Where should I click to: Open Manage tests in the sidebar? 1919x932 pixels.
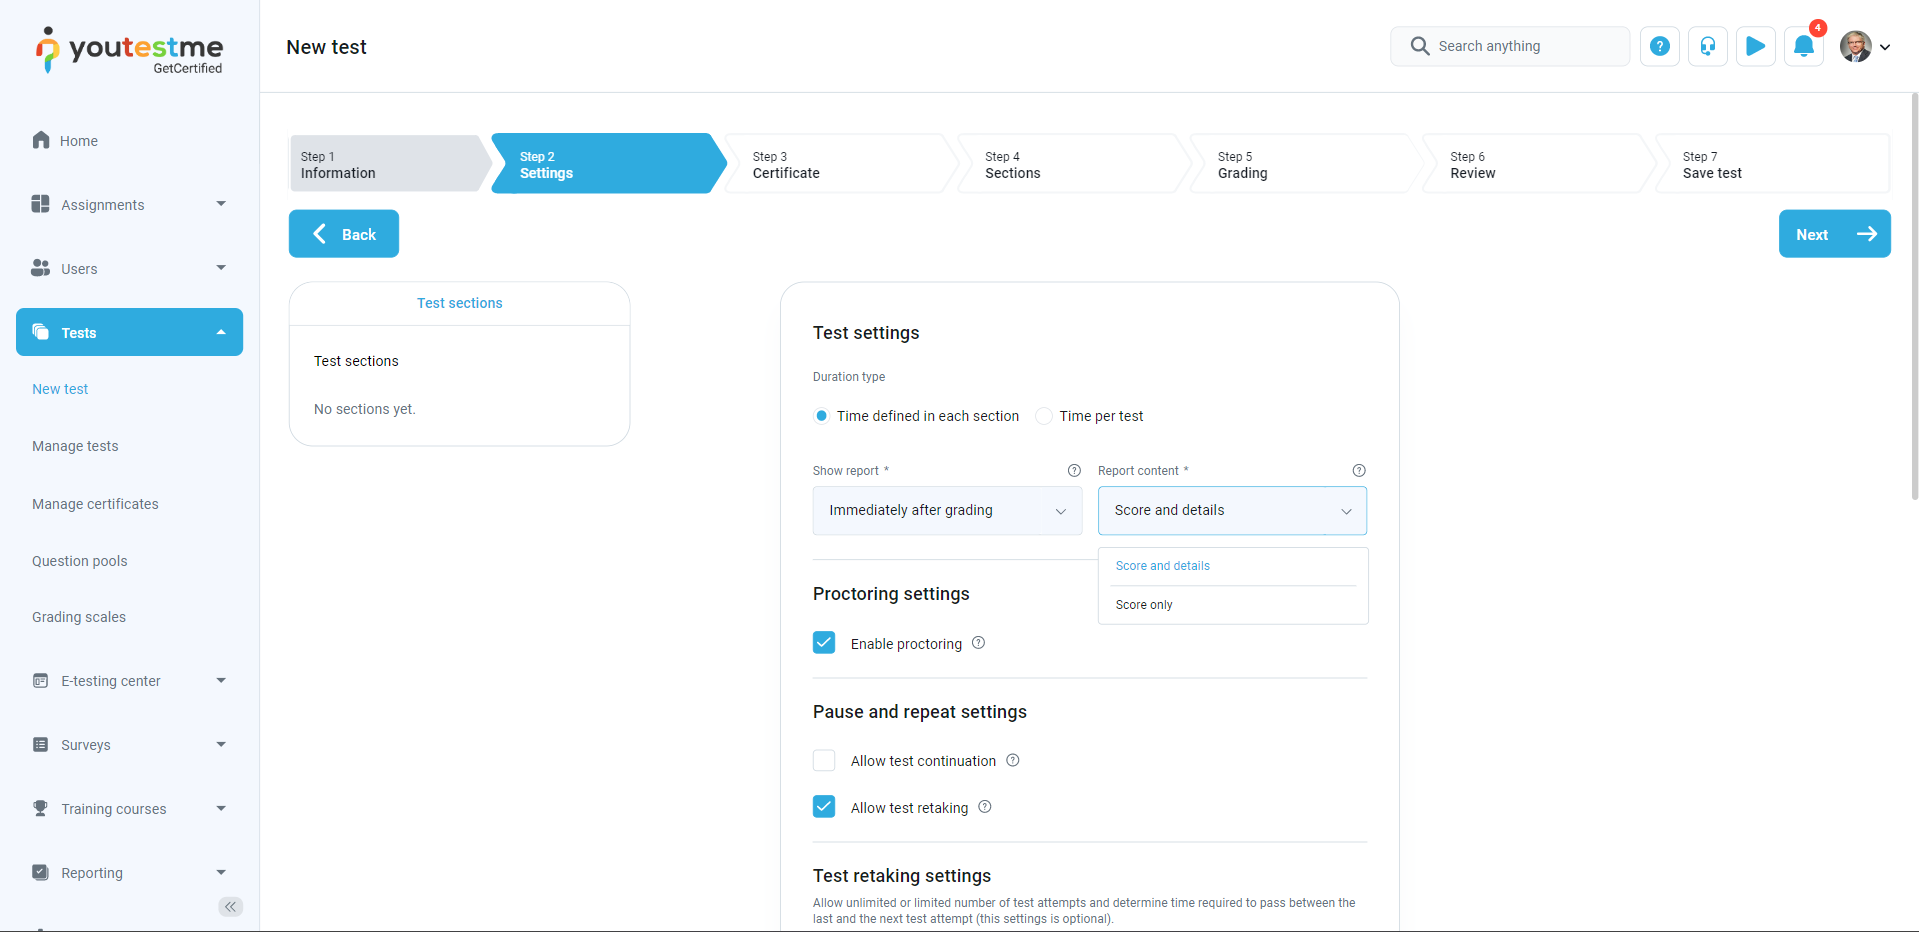point(75,446)
